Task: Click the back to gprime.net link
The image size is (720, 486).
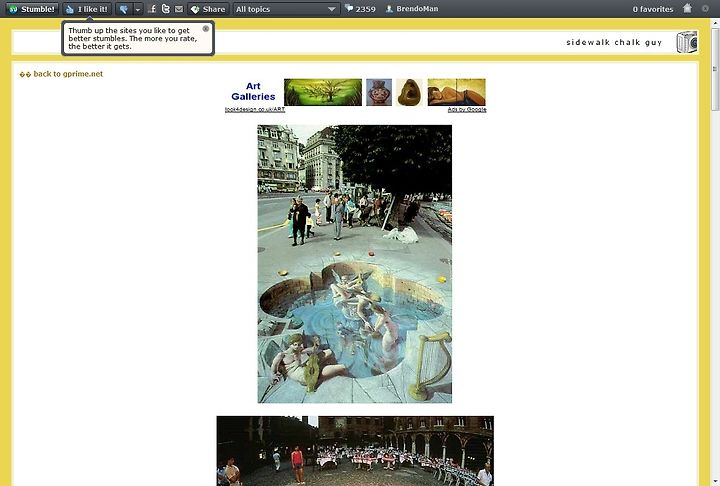Action: point(62,74)
